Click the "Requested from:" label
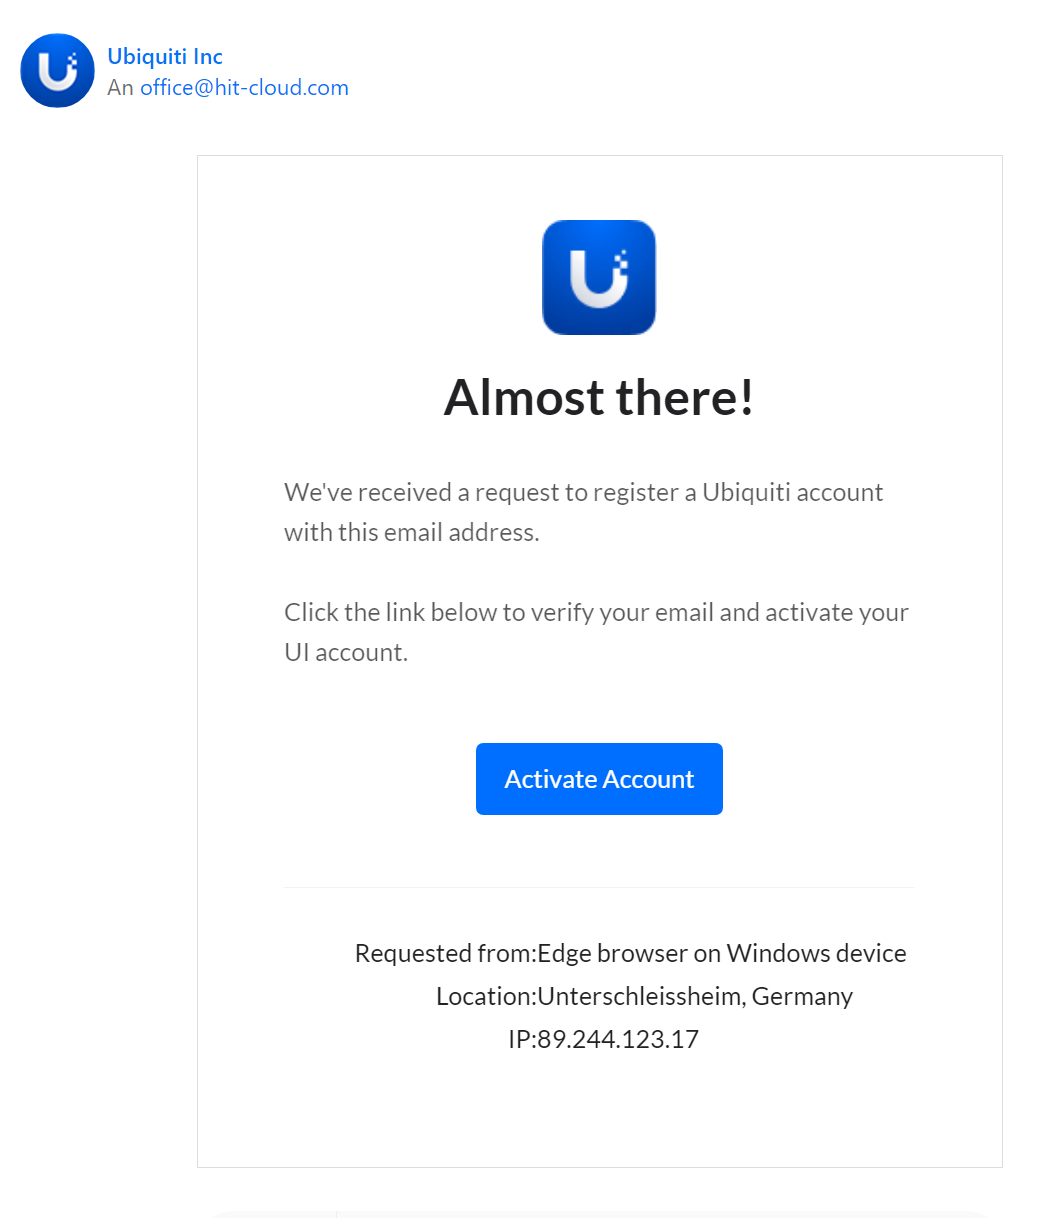The height and width of the screenshot is (1218, 1064). pyautogui.click(x=446, y=953)
